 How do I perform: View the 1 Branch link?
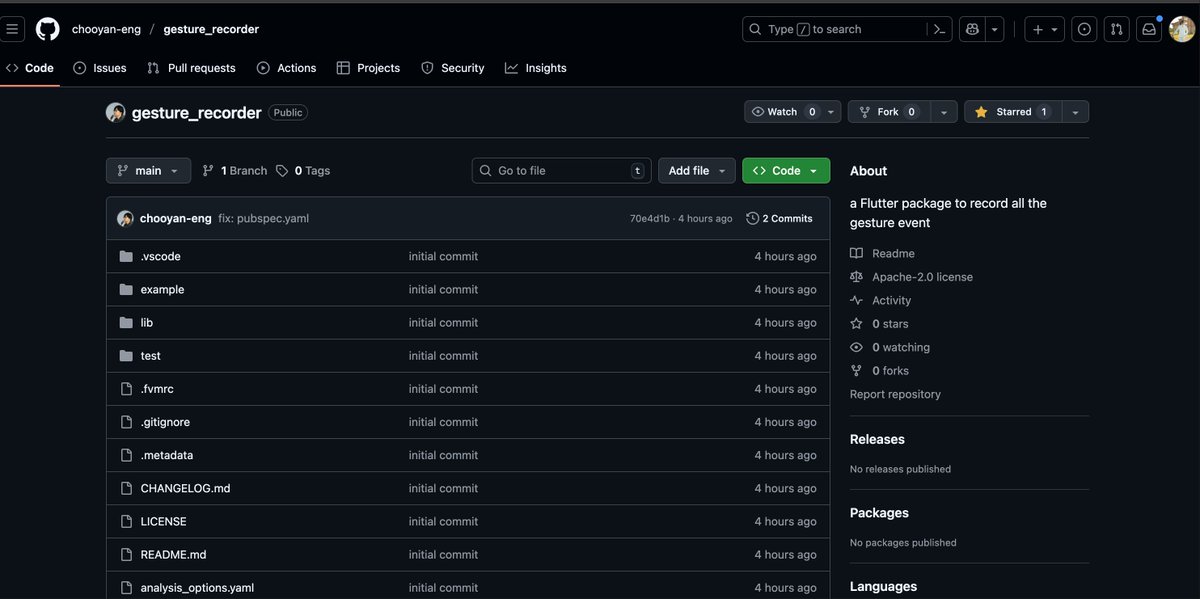coord(234,171)
